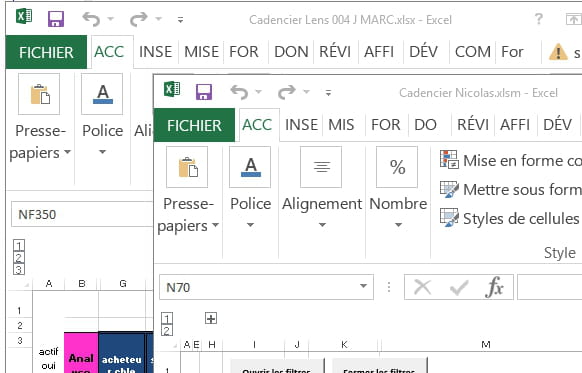Open the MIS tab in Cadencier Nicolas
The image size is (582, 373).
coord(341,125)
